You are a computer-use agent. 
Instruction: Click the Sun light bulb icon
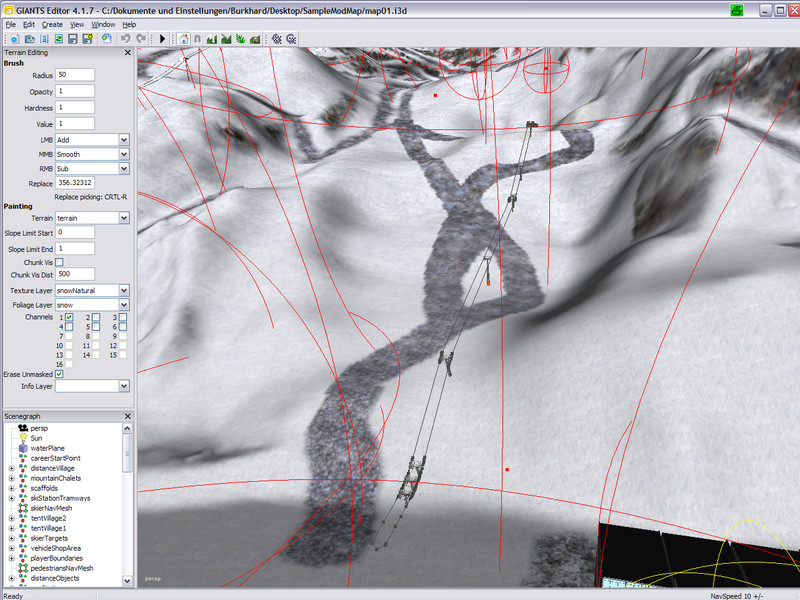[x=23, y=438]
